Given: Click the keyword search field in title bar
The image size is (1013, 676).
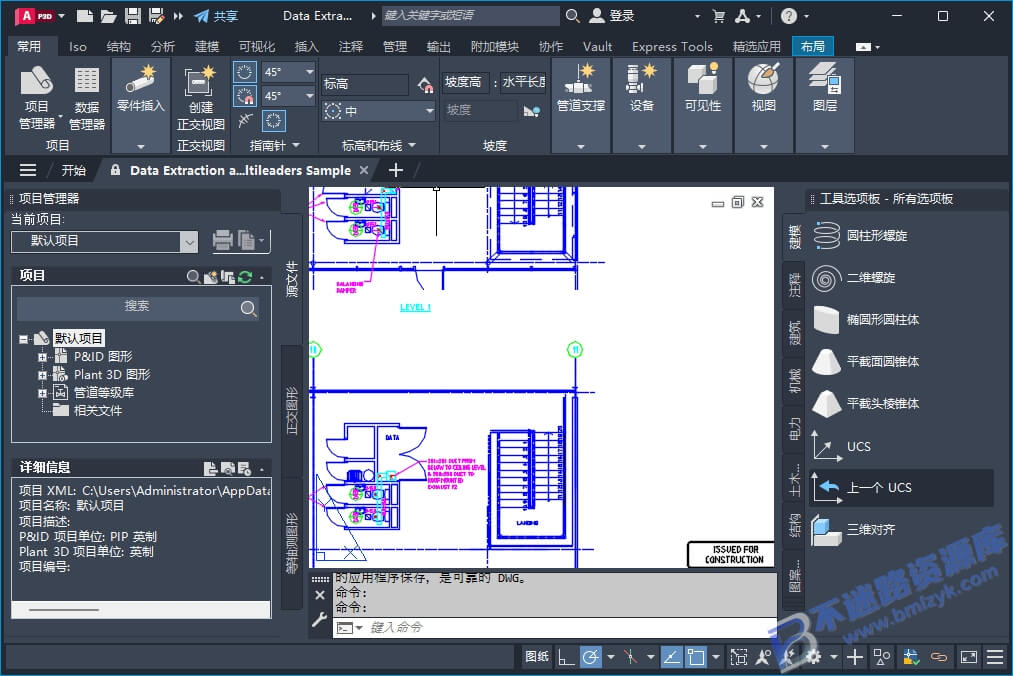Looking at the screenshot, I should click(470, 16).
